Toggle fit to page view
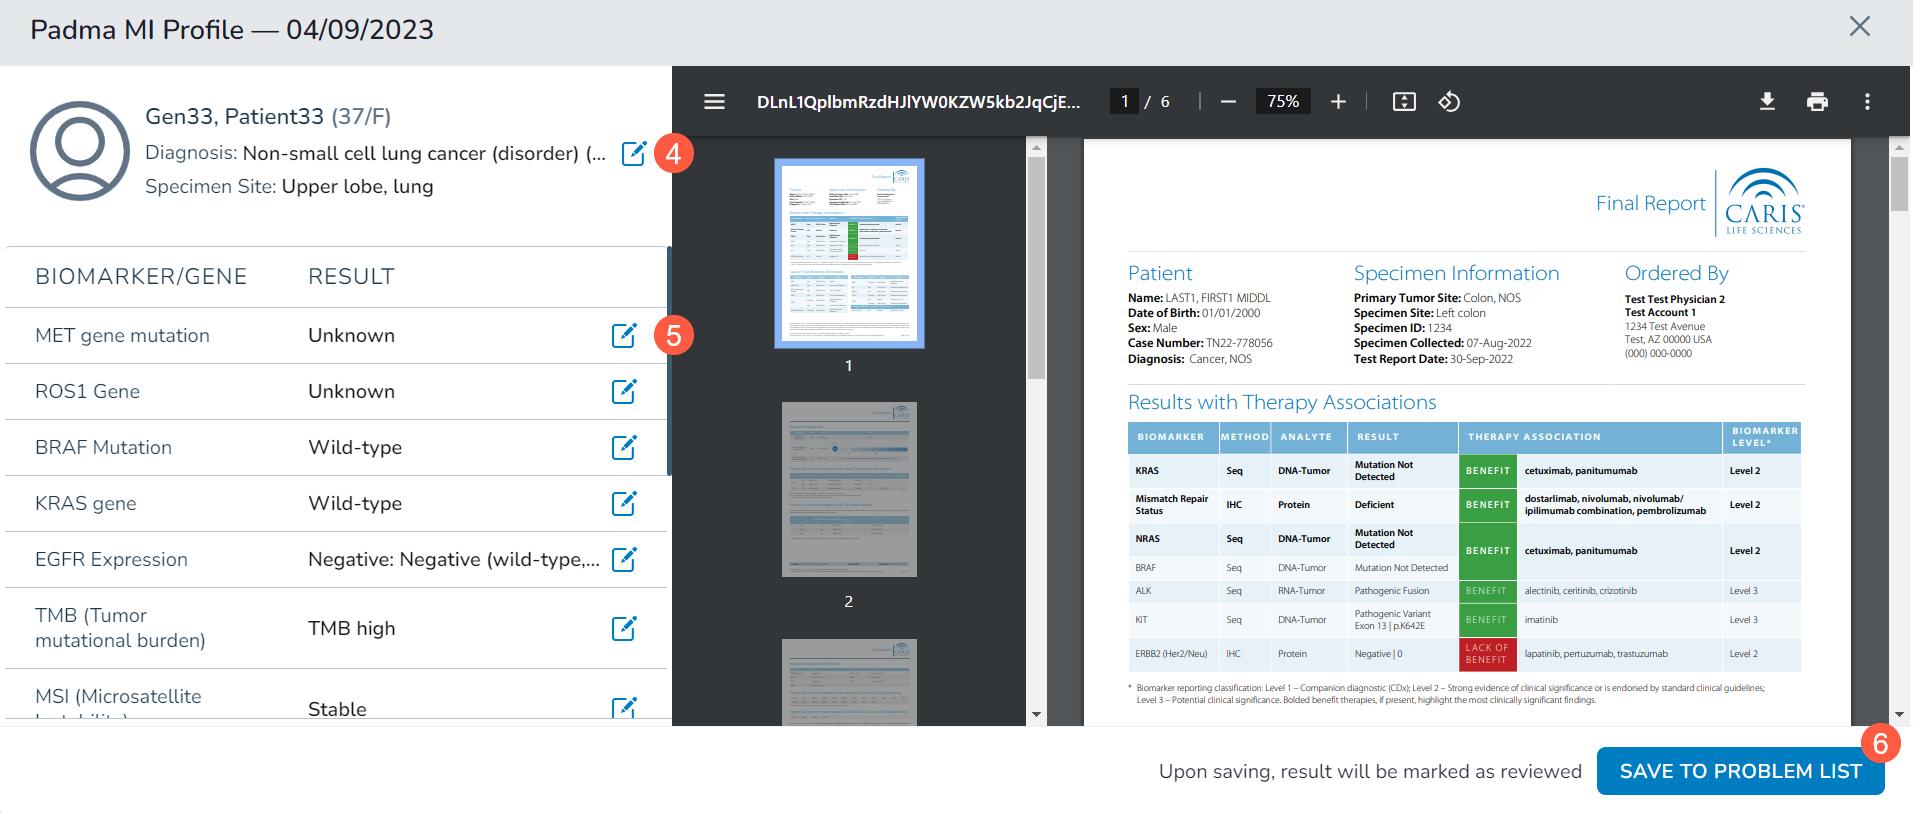This screenshot has height=813, width=1913. [x=1404, y=101]
